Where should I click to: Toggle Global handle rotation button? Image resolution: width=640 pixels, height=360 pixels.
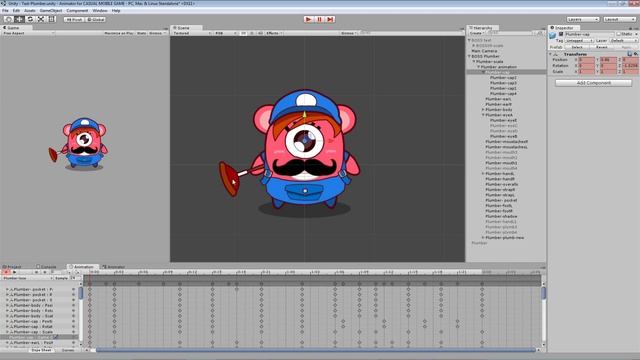click(x=96, y=19)
